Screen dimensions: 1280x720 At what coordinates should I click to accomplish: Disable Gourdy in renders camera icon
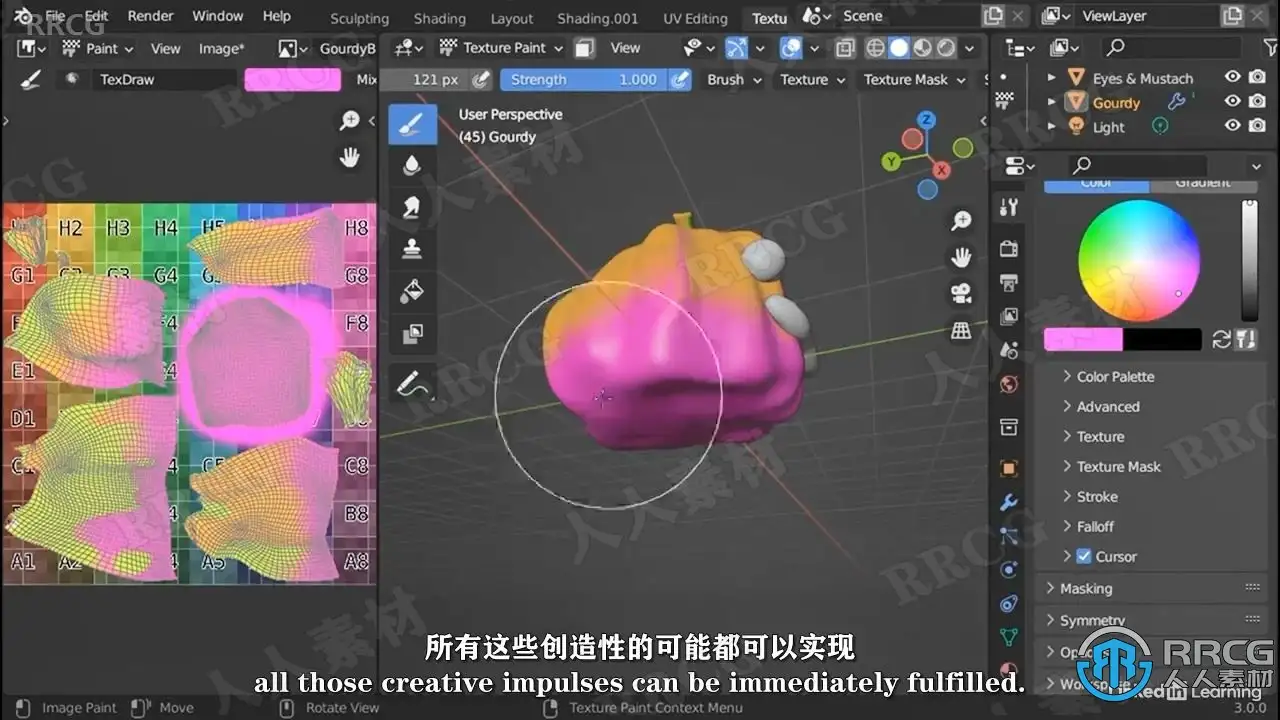[x=1259, y=101]
